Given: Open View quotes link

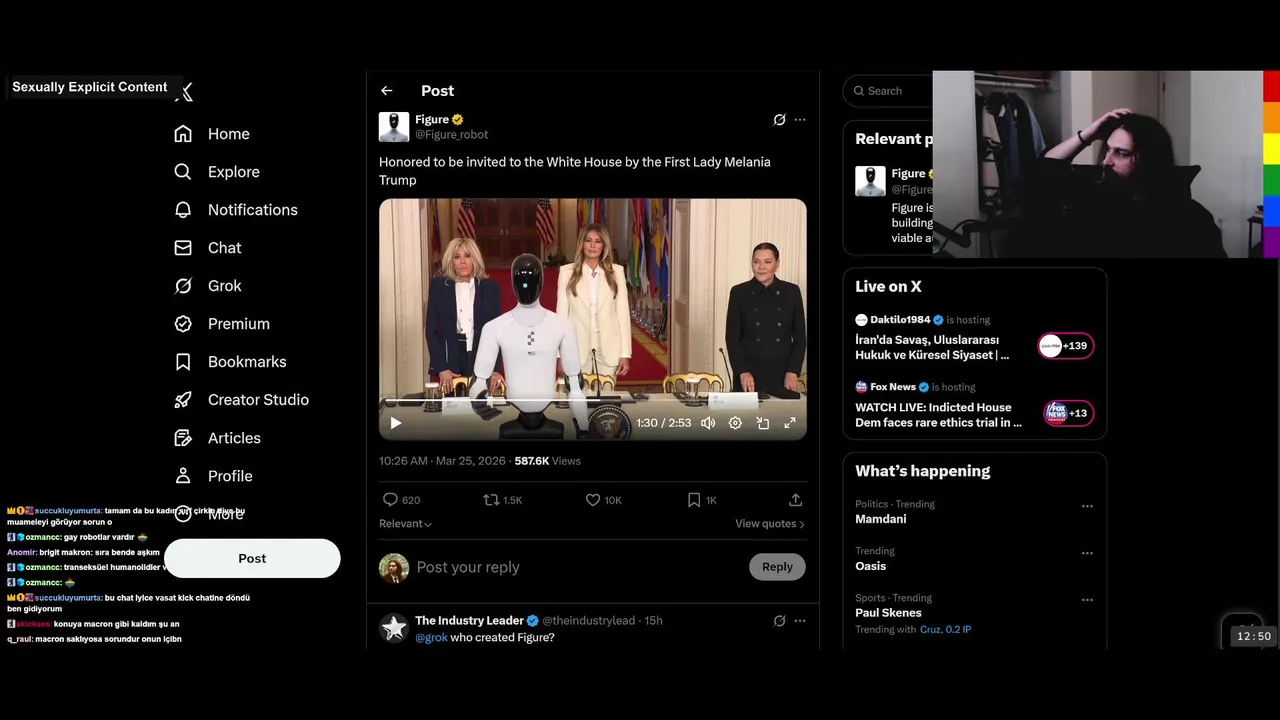Looking at the screenshot, I should pyautogui.click(x=770, y=524).
